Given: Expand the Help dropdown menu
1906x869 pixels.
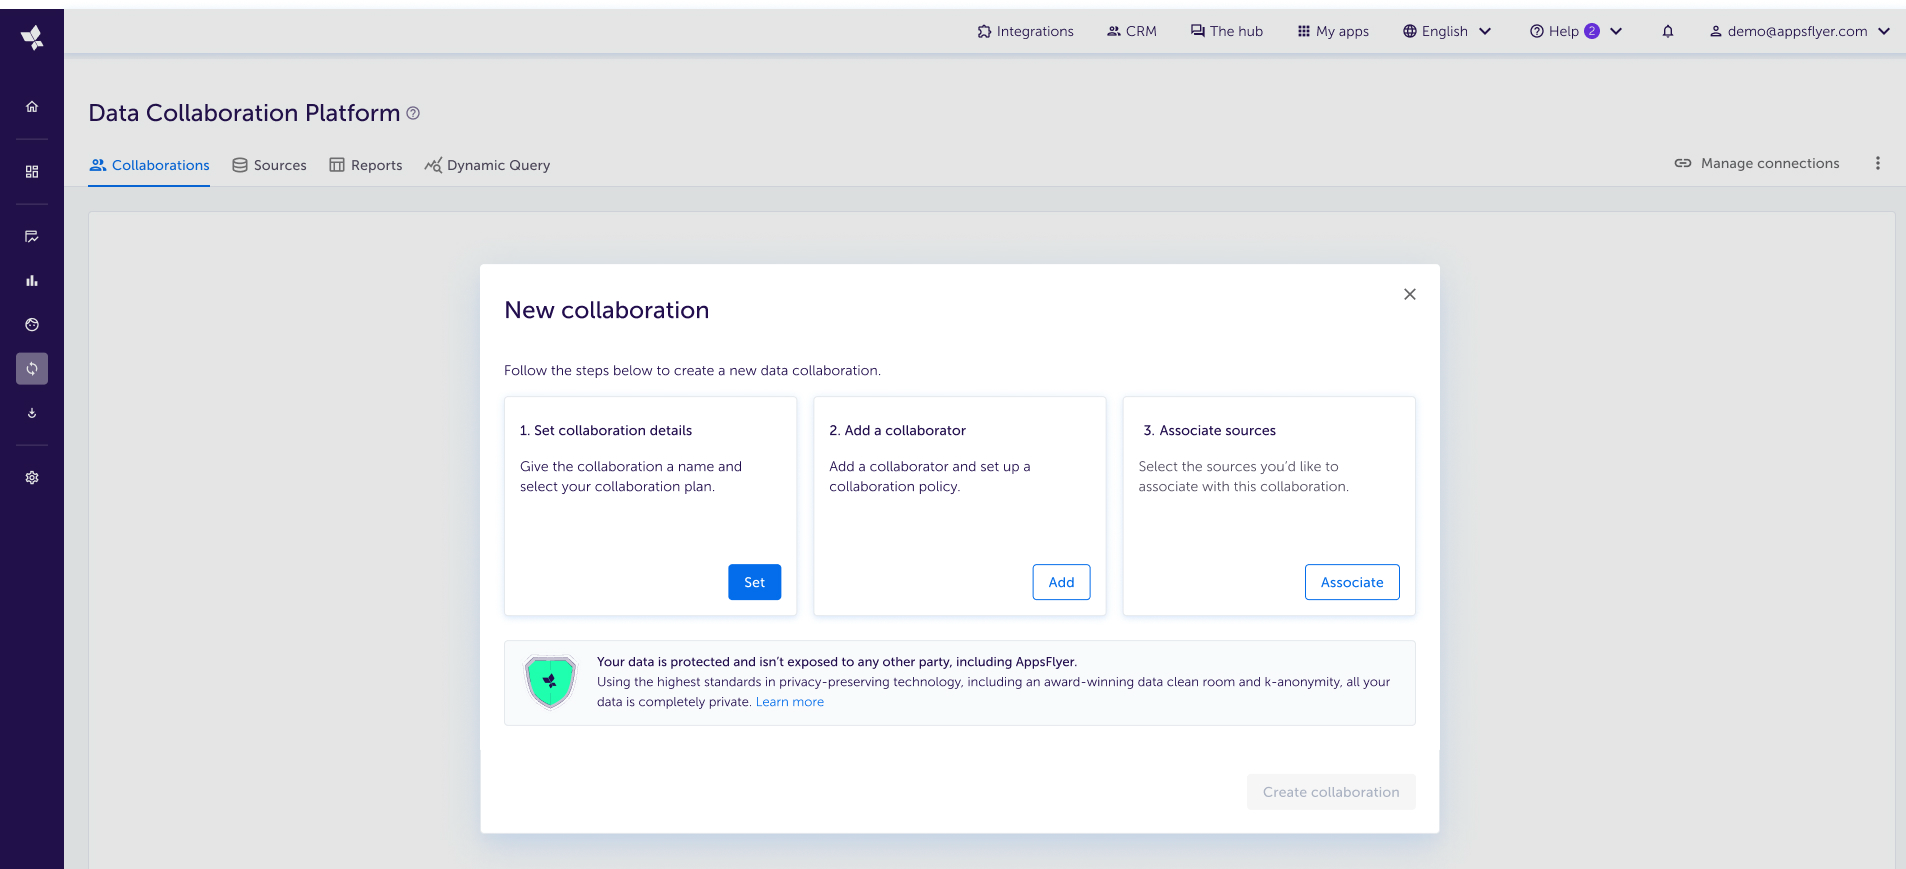Looking at the screenshot, I should click(x=1575, y=31).
